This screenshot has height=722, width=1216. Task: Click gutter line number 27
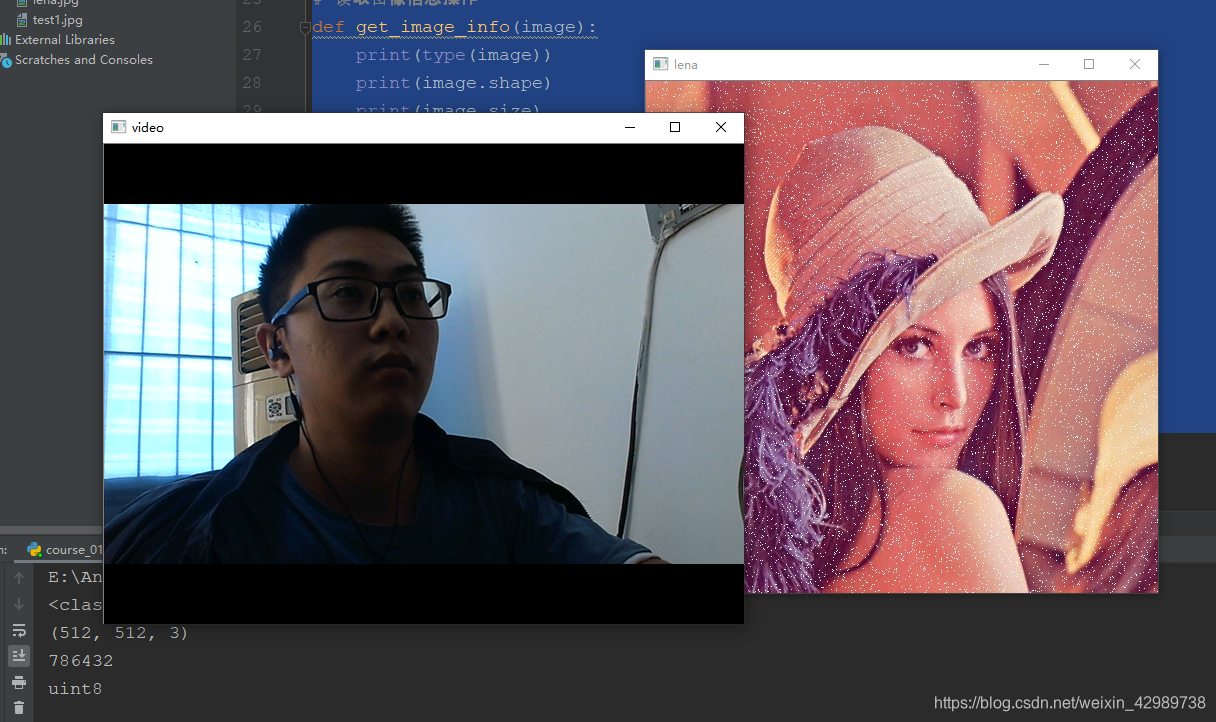(251, 55)
